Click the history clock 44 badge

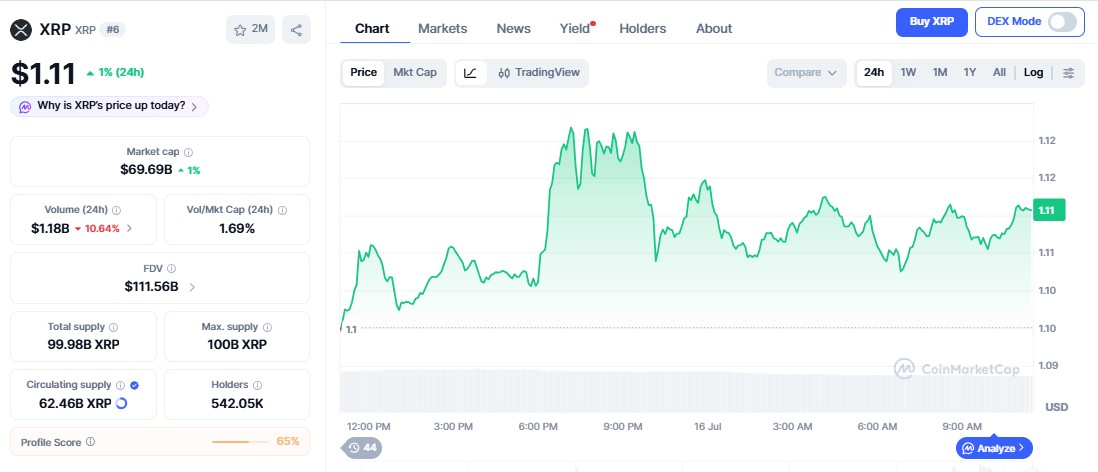[362, 447]
